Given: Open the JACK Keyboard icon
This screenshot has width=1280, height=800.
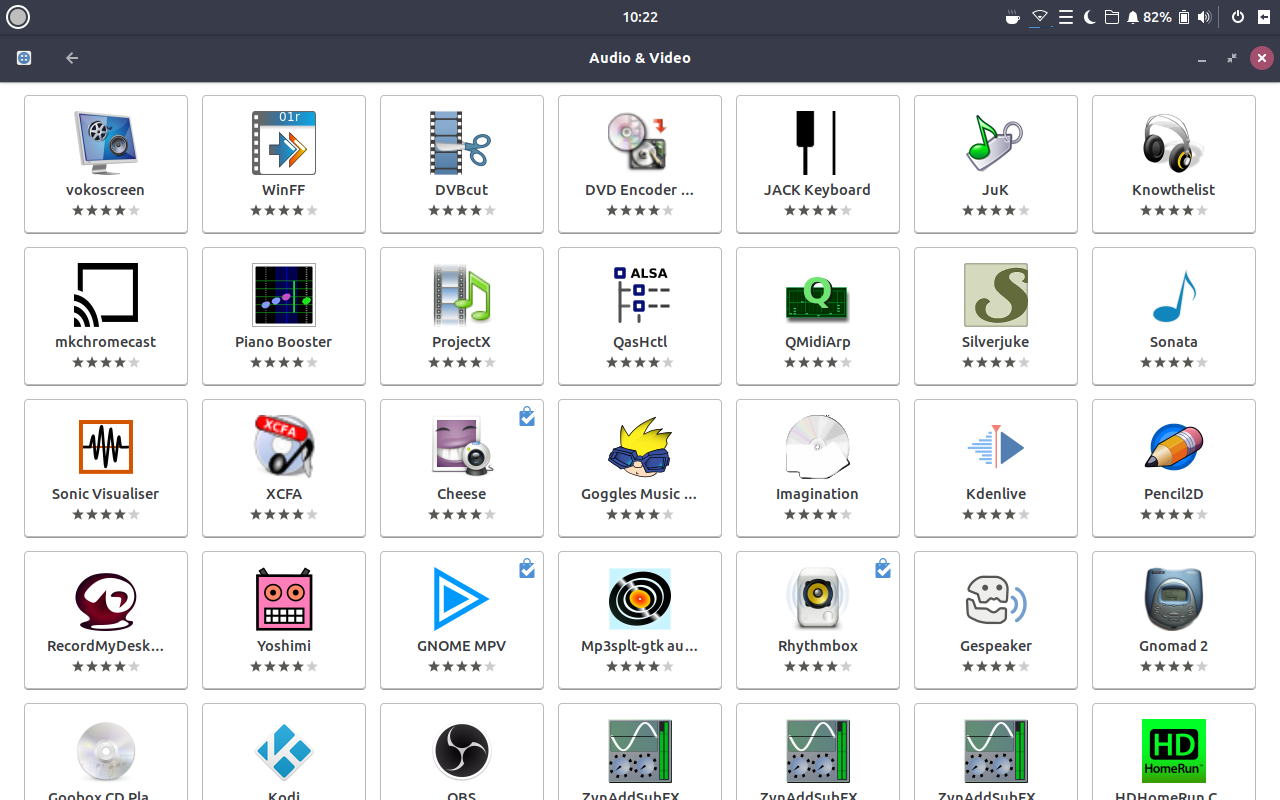Looking at the screenshot, I should tap(818, 143).
